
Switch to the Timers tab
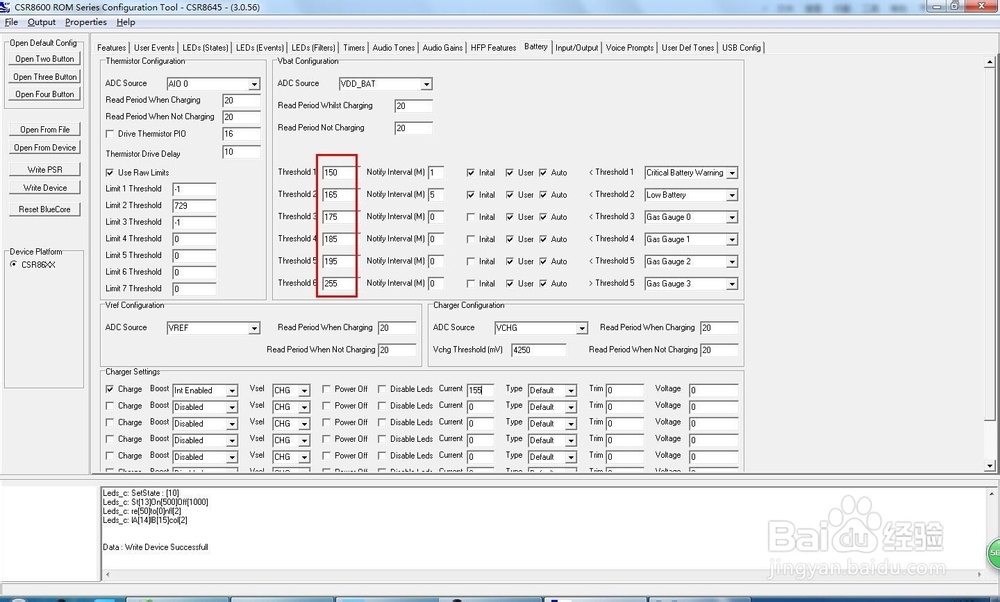(x=354, y=47)
